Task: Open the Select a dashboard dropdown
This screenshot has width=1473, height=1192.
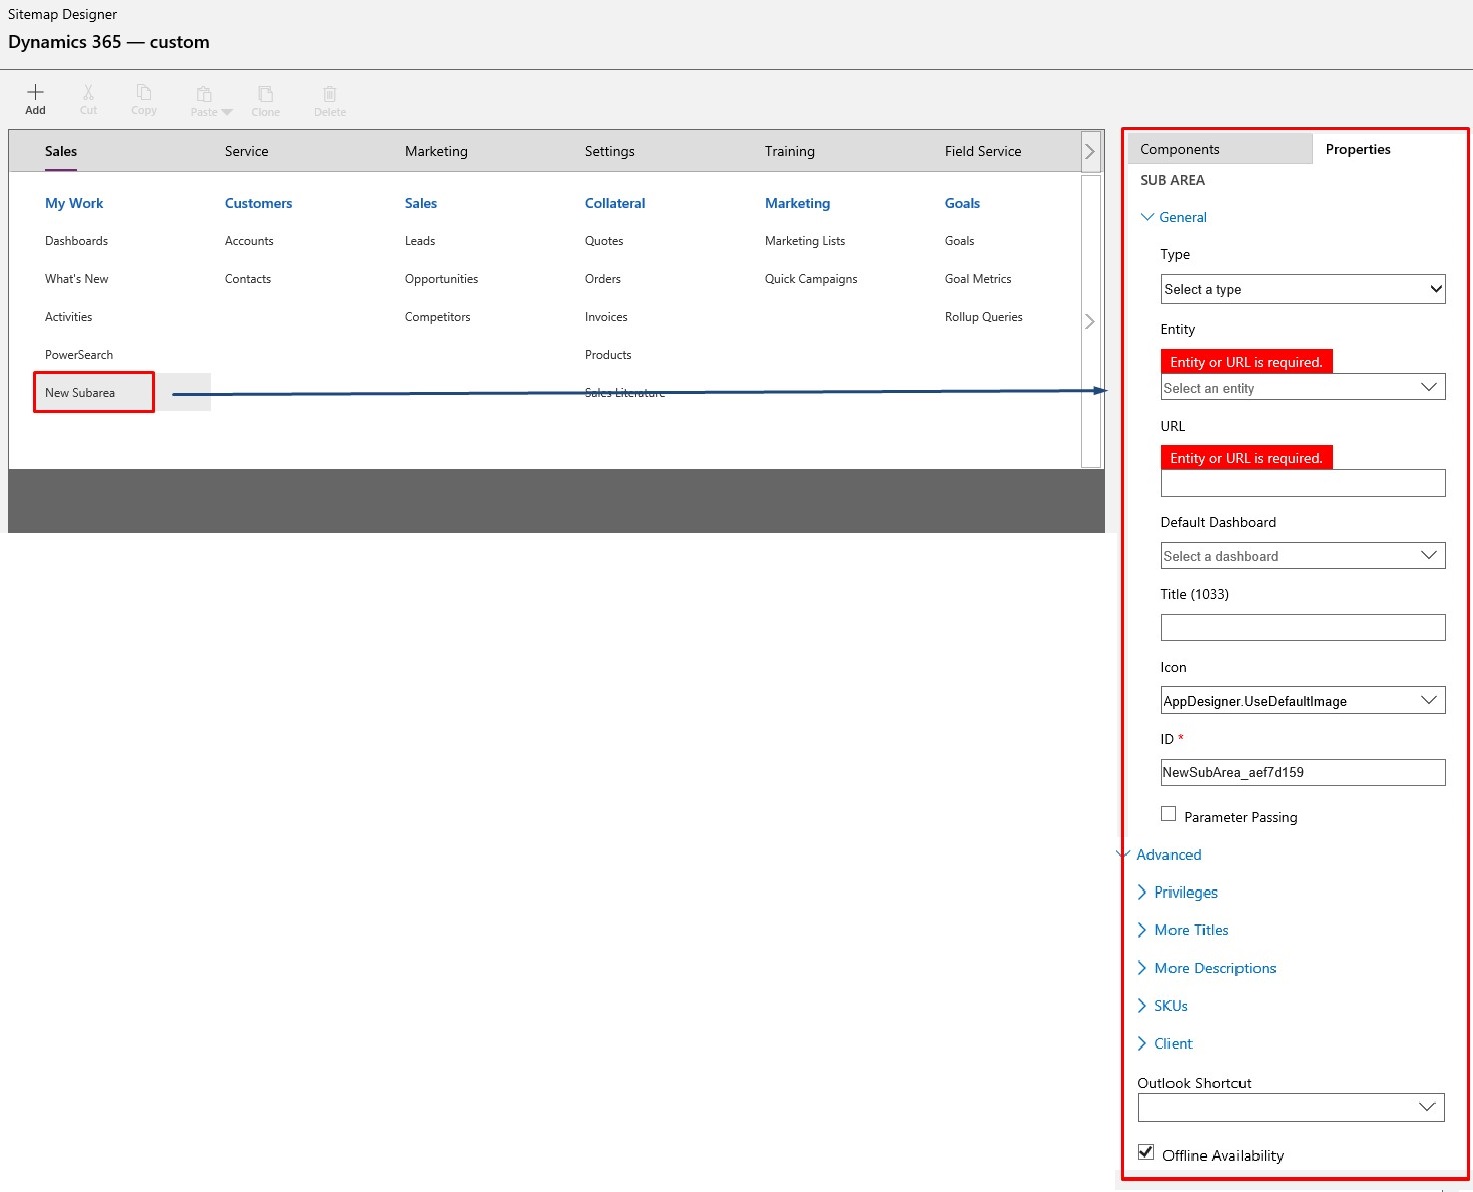Action: pyautogui.click(x=1303, y=555)
